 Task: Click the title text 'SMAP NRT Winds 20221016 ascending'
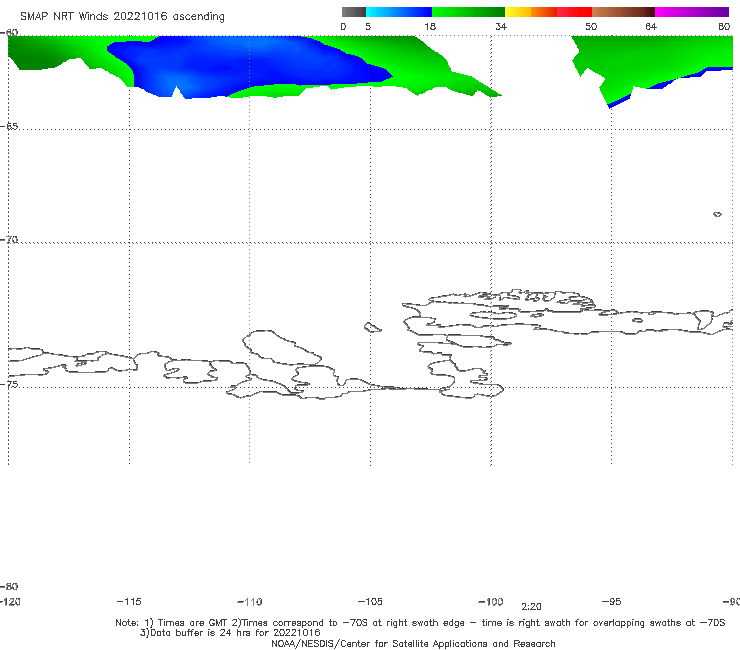122,16
